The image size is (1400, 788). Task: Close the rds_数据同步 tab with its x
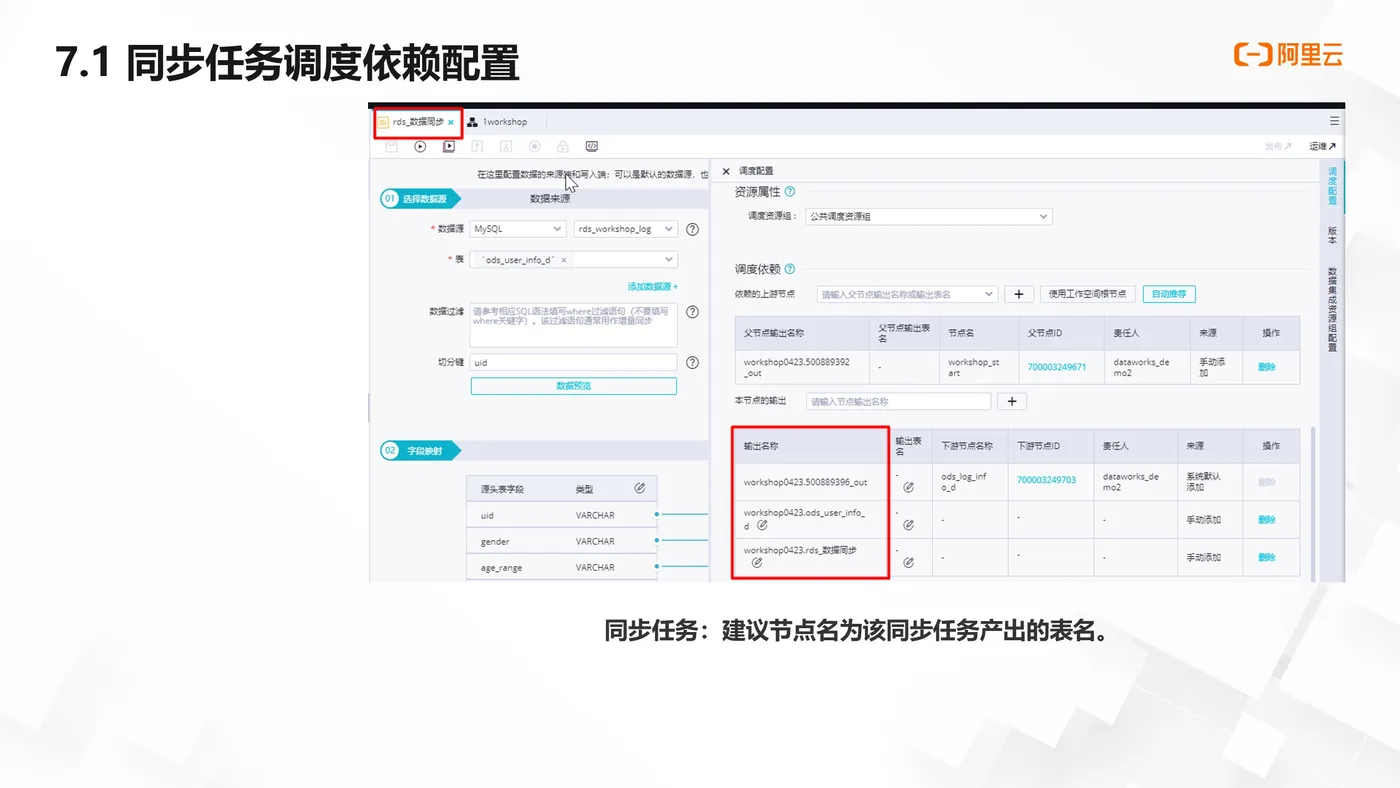(x=451, y=122)
